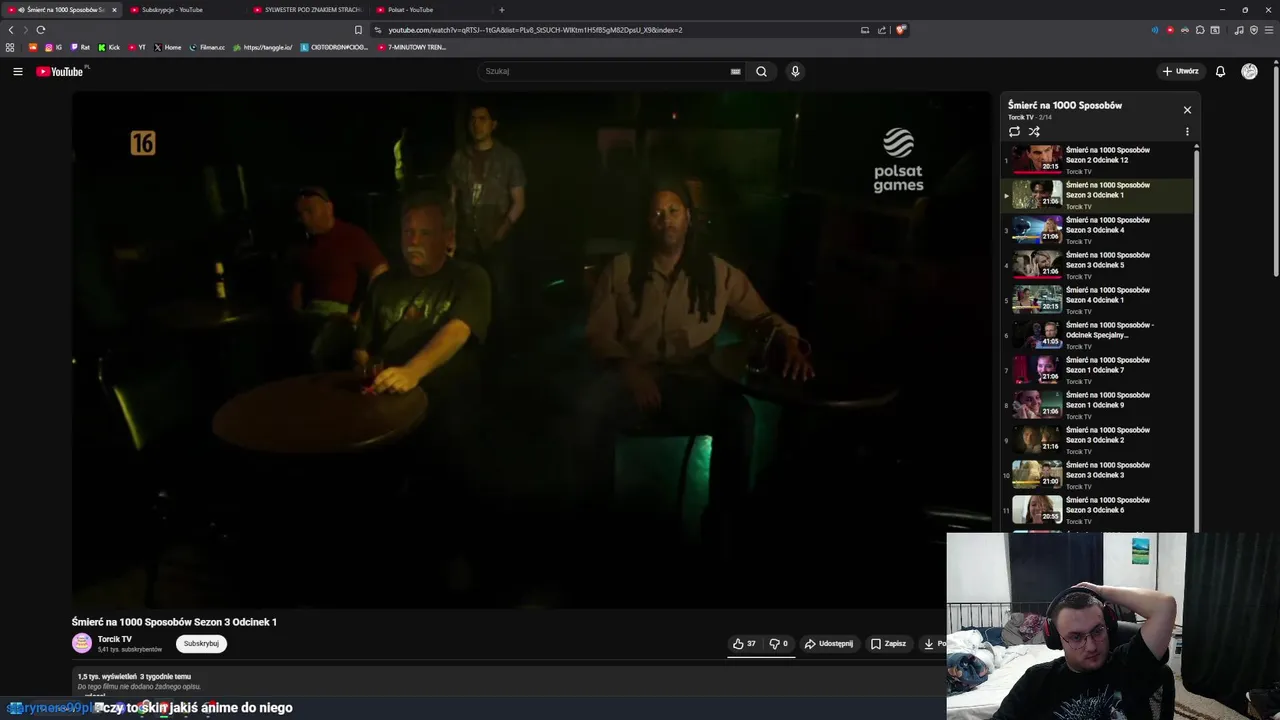Screen dimensions: 1280x720
Task: Subscribe using the Subskrybuj button
Action: pyautogui.click(x=201, y=644)
